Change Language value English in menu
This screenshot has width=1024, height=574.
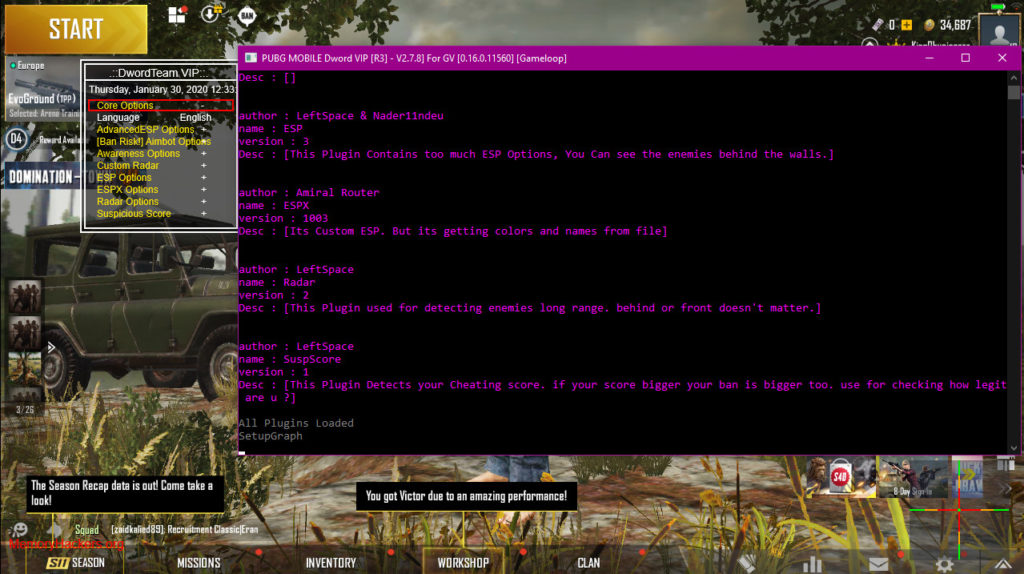(195, 118)
